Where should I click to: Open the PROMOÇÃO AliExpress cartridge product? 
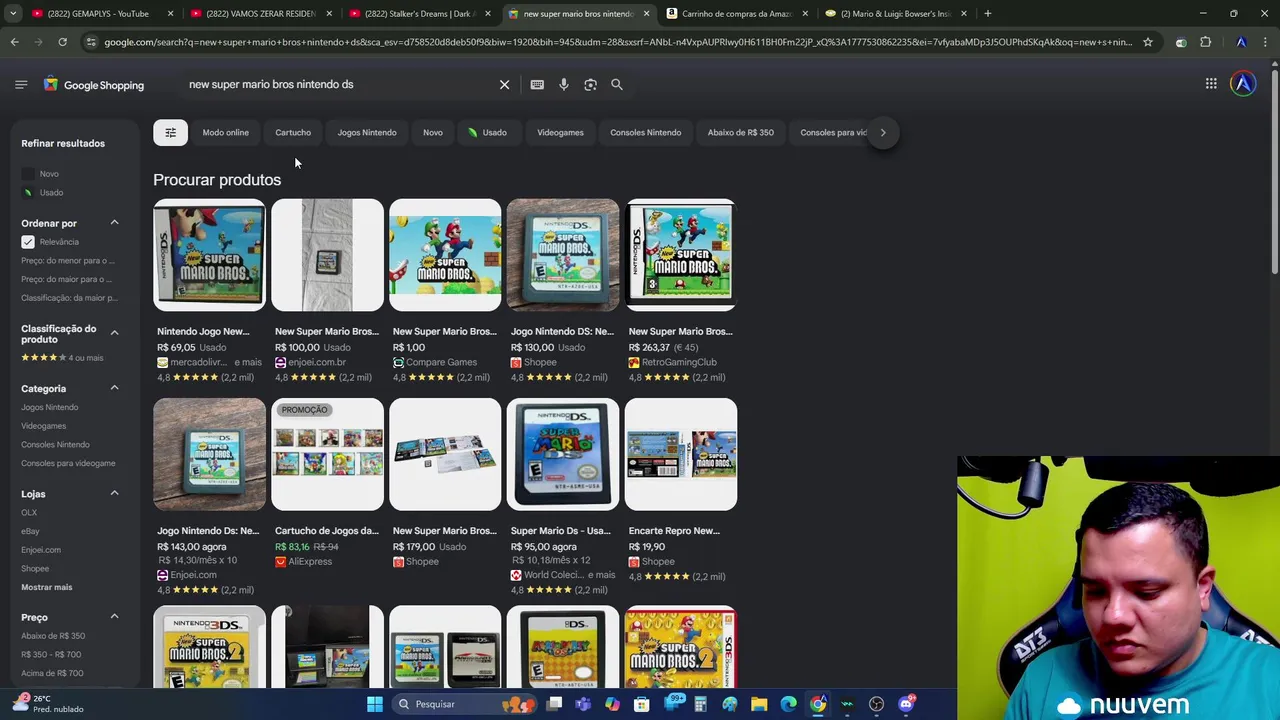[327, 485]
